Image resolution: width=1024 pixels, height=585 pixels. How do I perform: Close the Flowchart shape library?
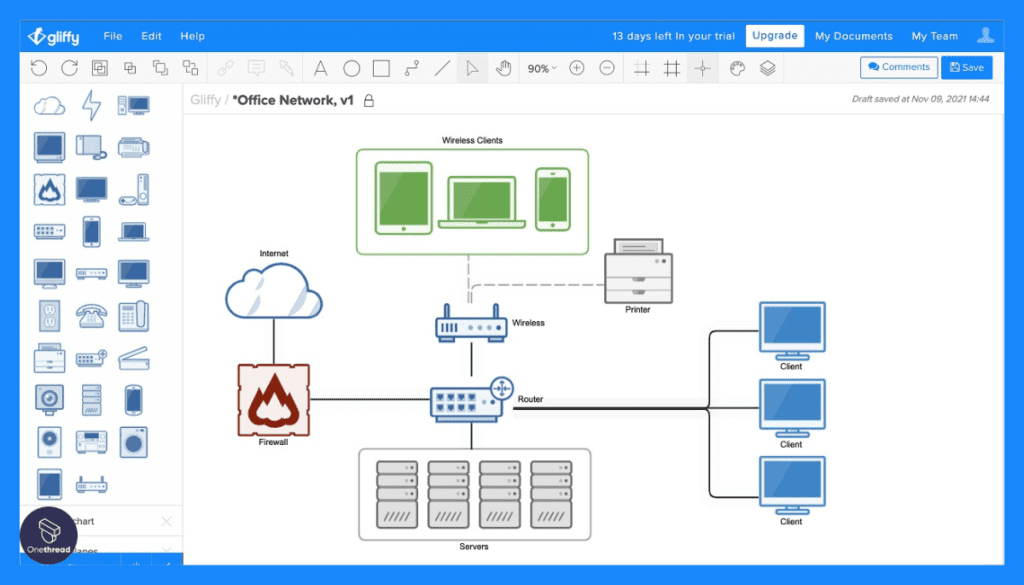coord(167,521)
